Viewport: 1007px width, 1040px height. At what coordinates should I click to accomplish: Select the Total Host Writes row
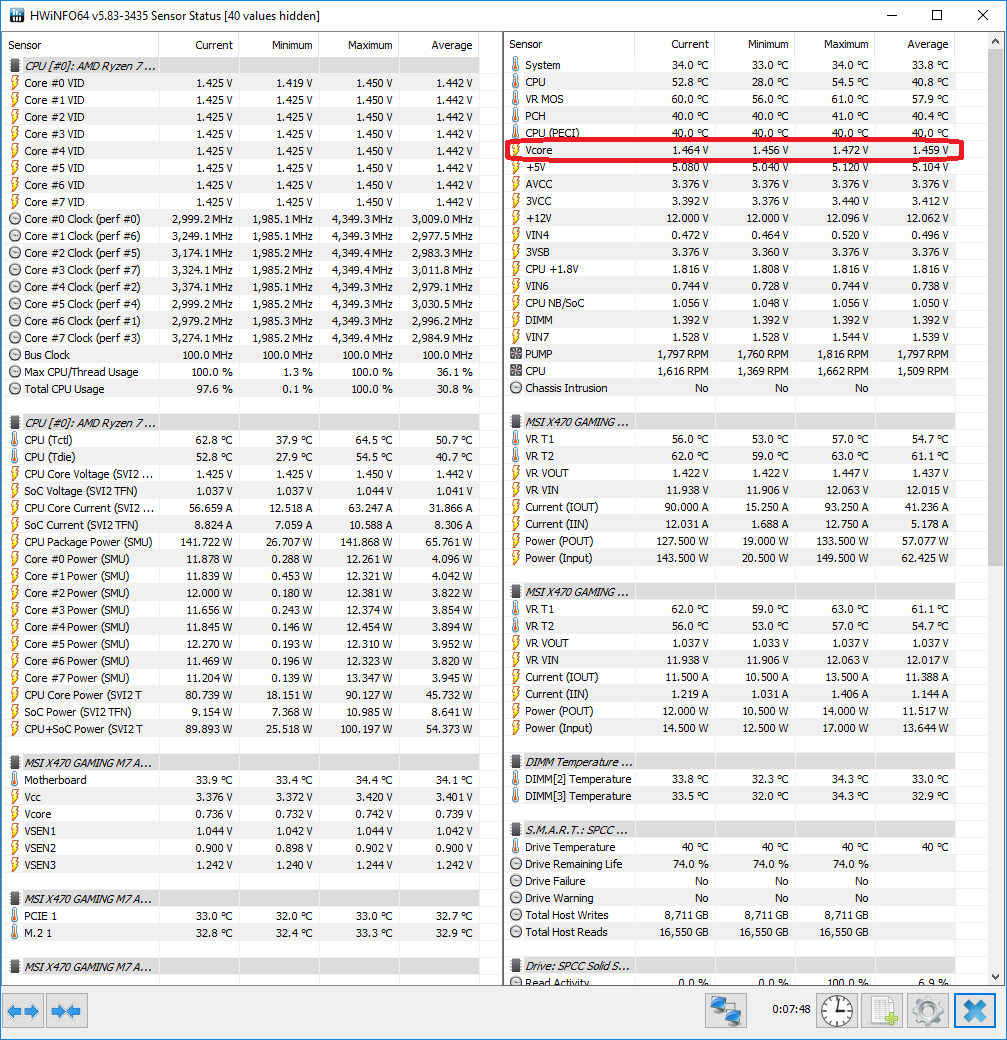point(730,915)
